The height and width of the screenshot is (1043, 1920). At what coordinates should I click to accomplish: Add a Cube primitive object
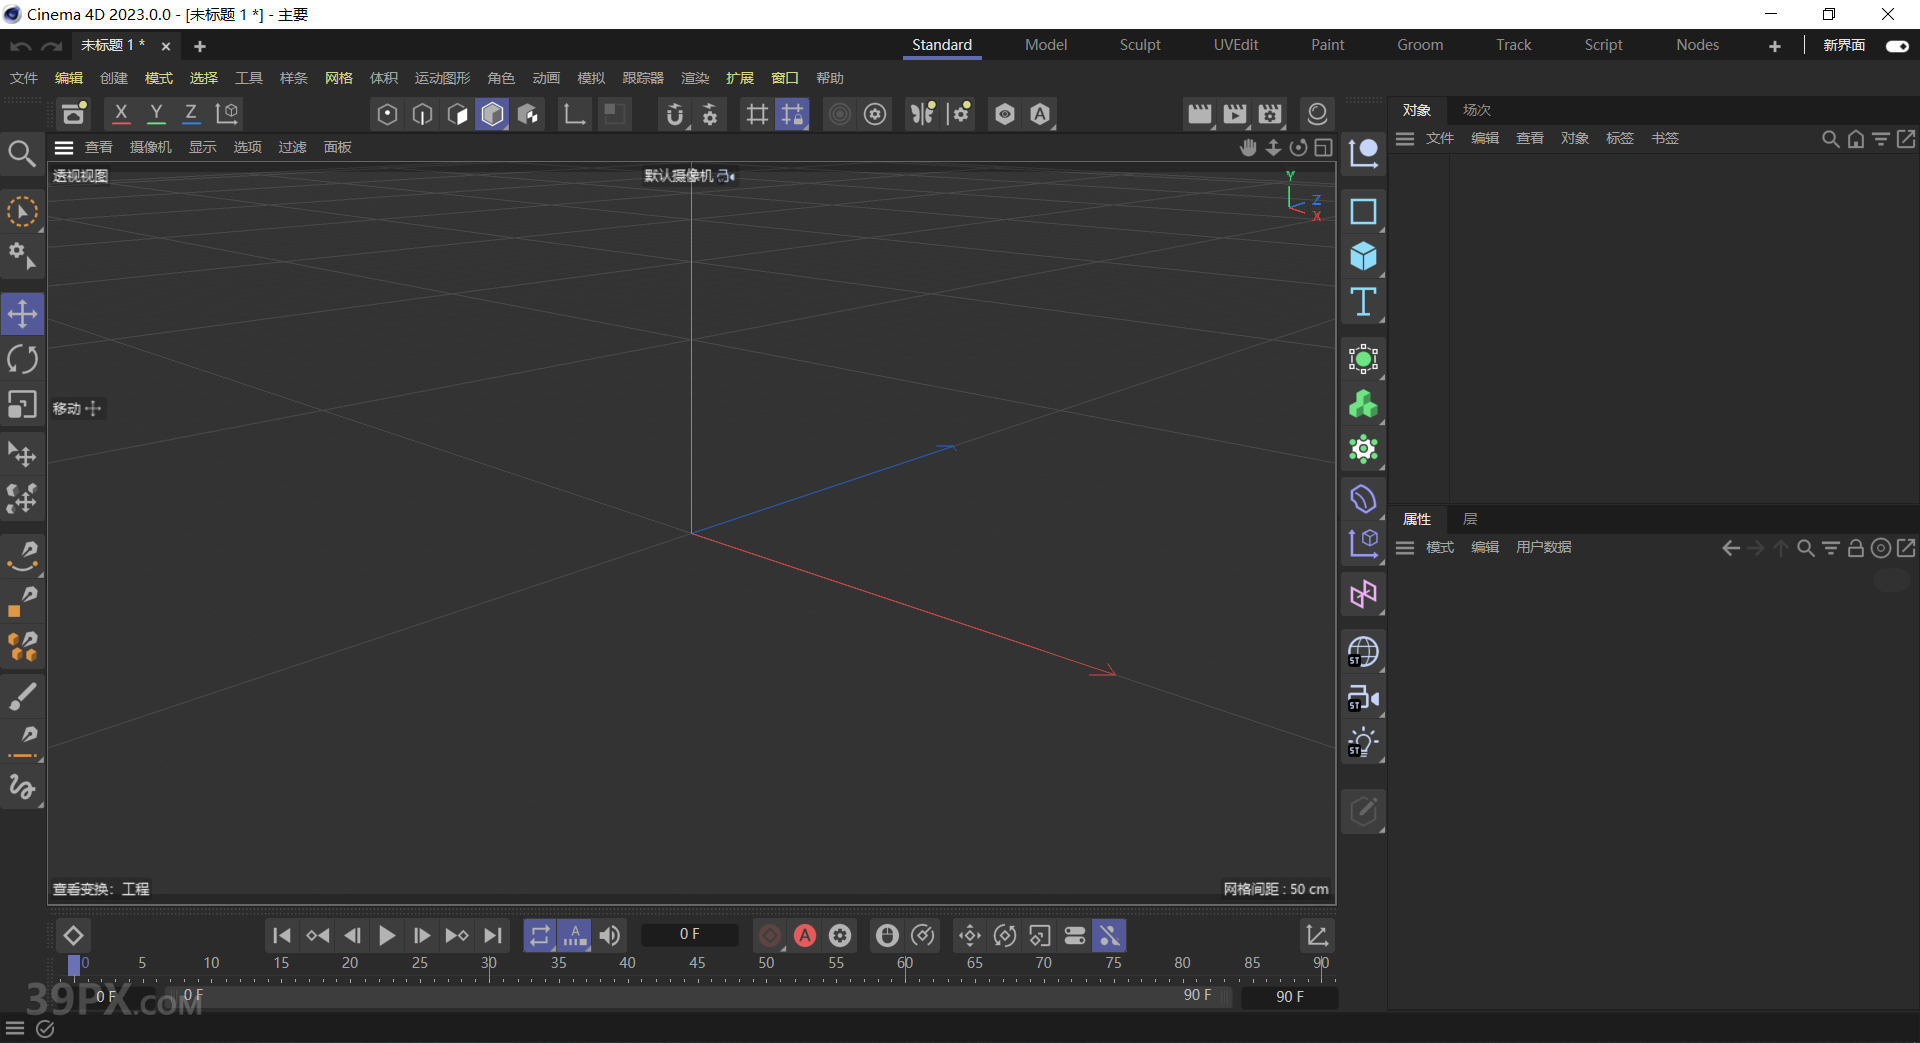pyautogui.click(x=1363, y=257)
